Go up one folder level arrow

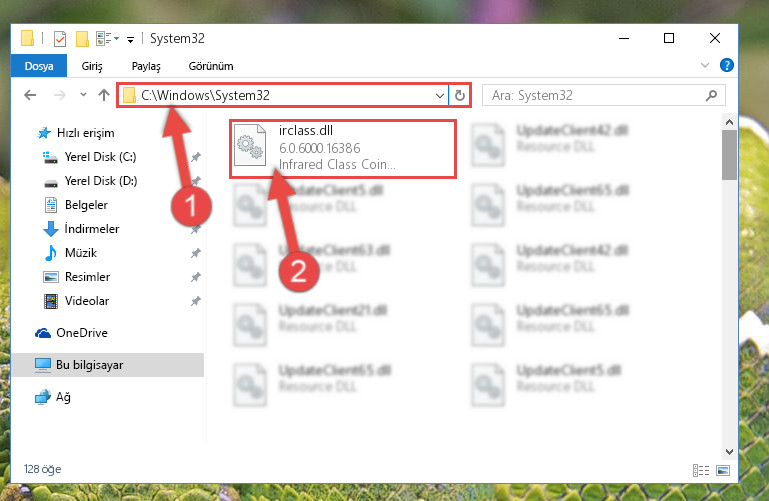103,95
